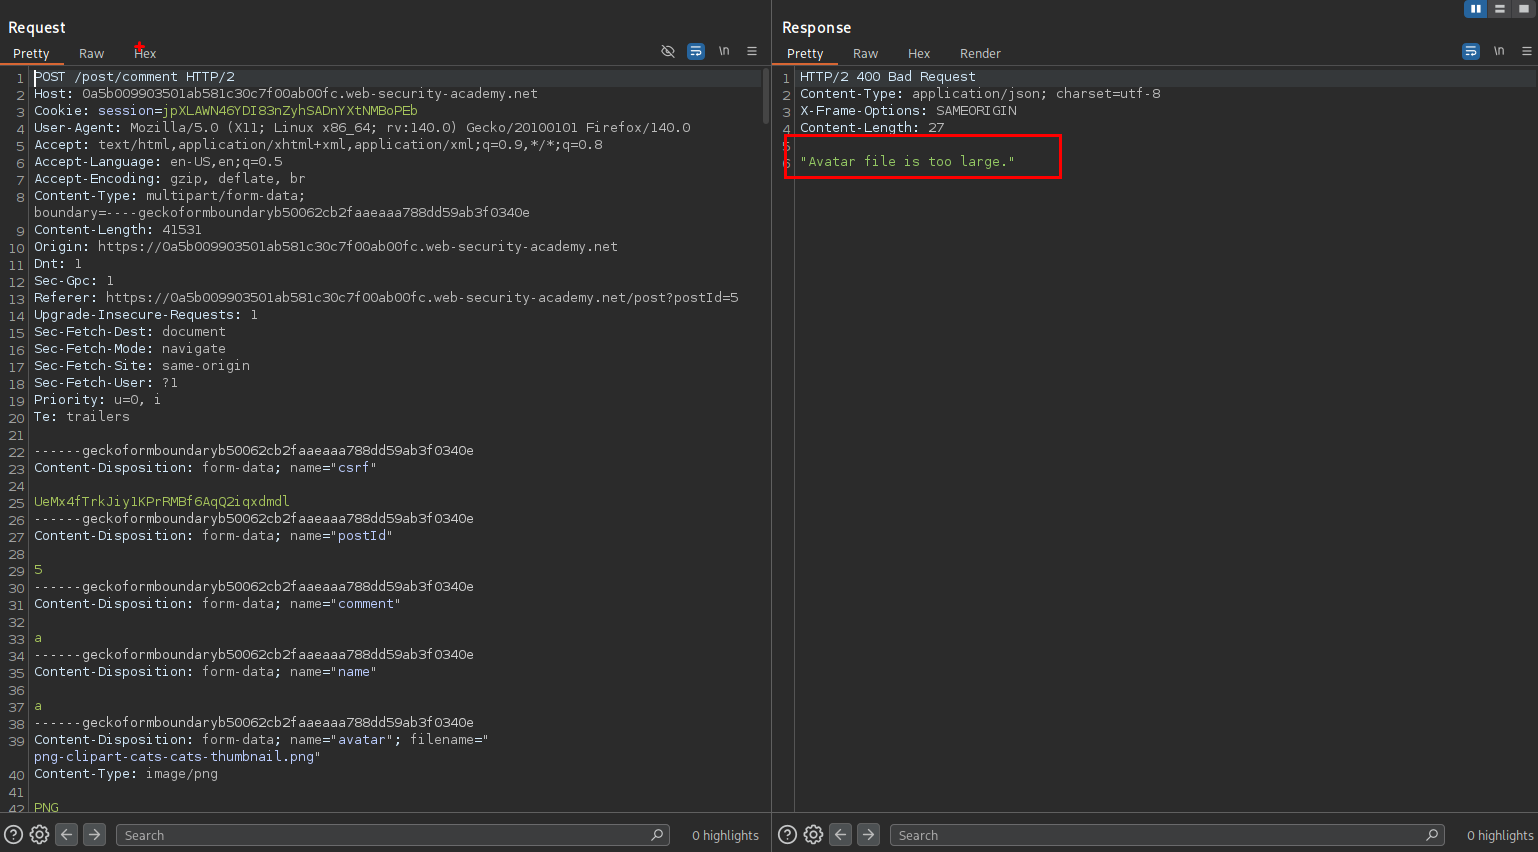Switch to side-by-side layout view

[1475, 9]
